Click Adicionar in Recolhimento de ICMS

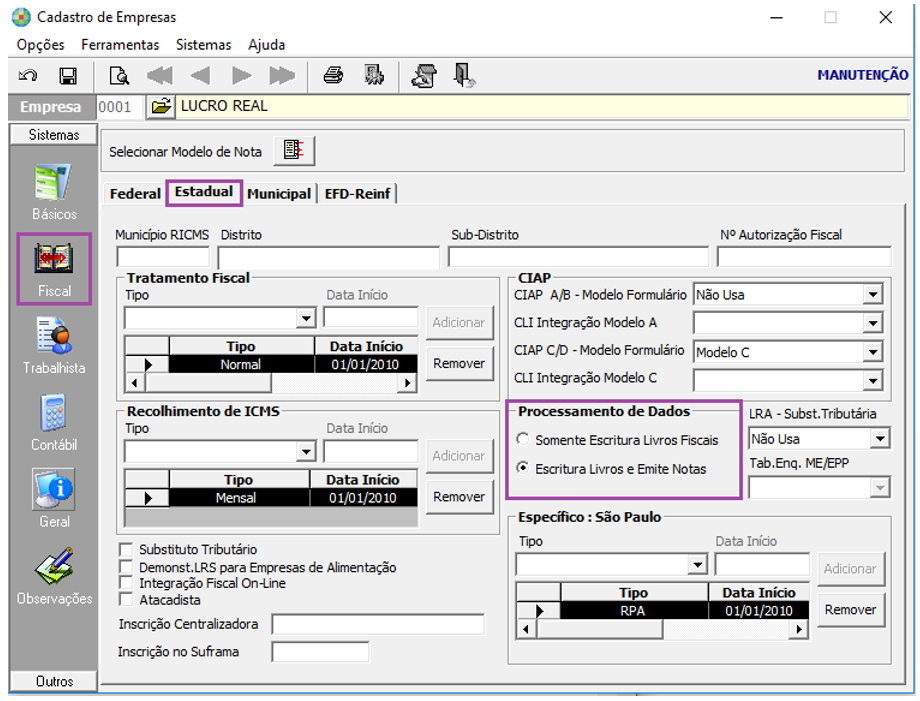(459, 456)
